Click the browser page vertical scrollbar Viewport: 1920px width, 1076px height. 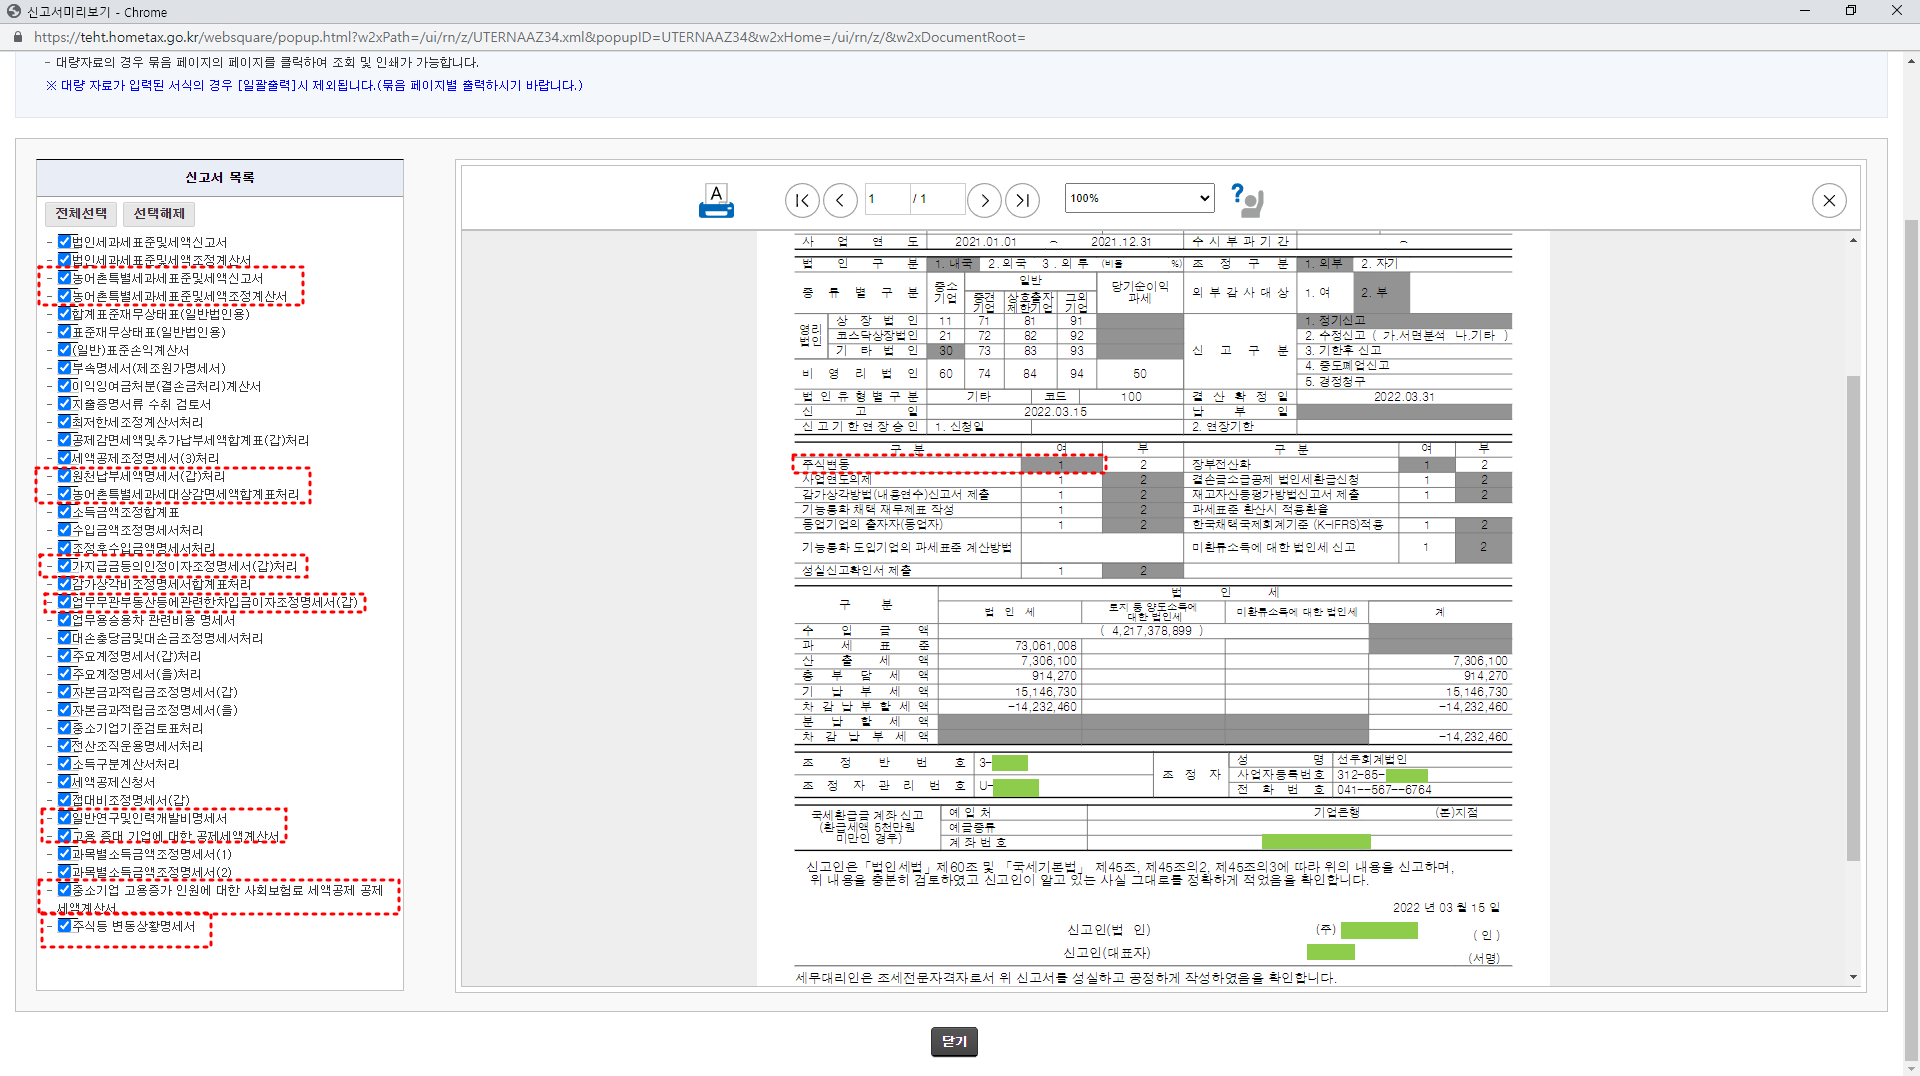(x=1911, y=640)
